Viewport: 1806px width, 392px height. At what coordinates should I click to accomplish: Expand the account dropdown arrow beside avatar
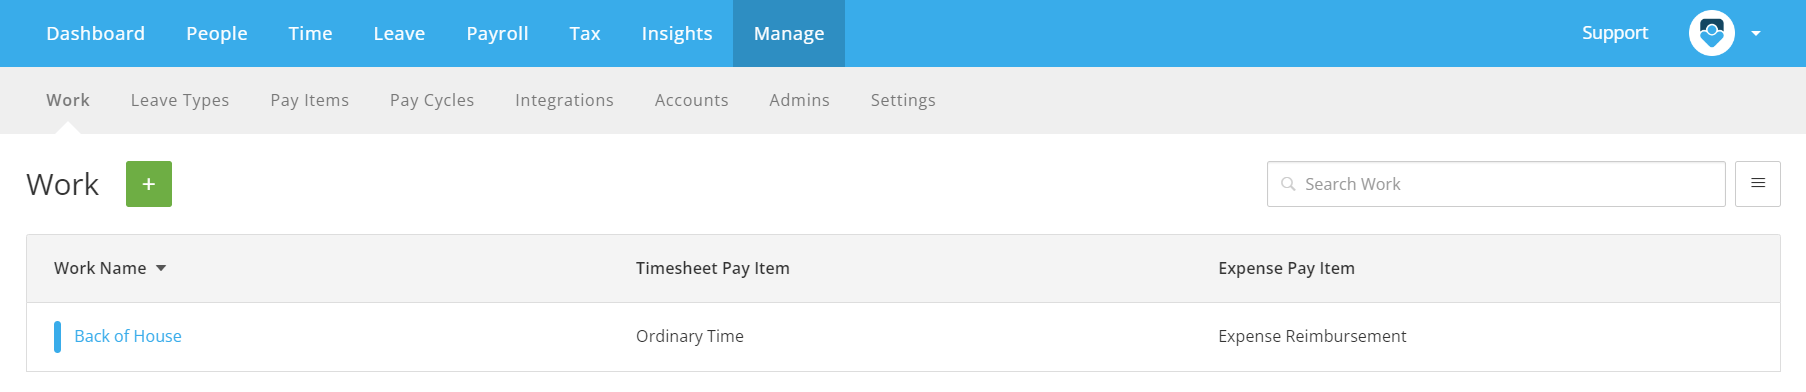tap(1756, 33)
